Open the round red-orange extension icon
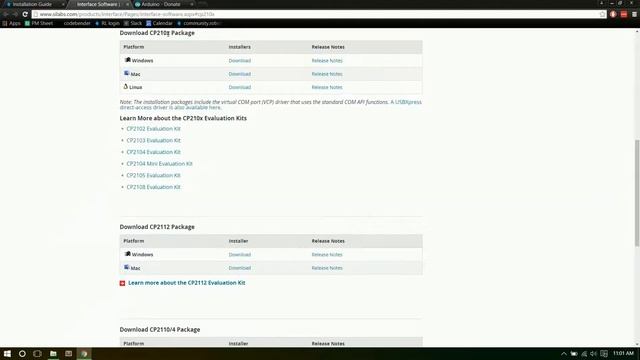Viewport: 640px width, 360px height. (x=613, y=14)
